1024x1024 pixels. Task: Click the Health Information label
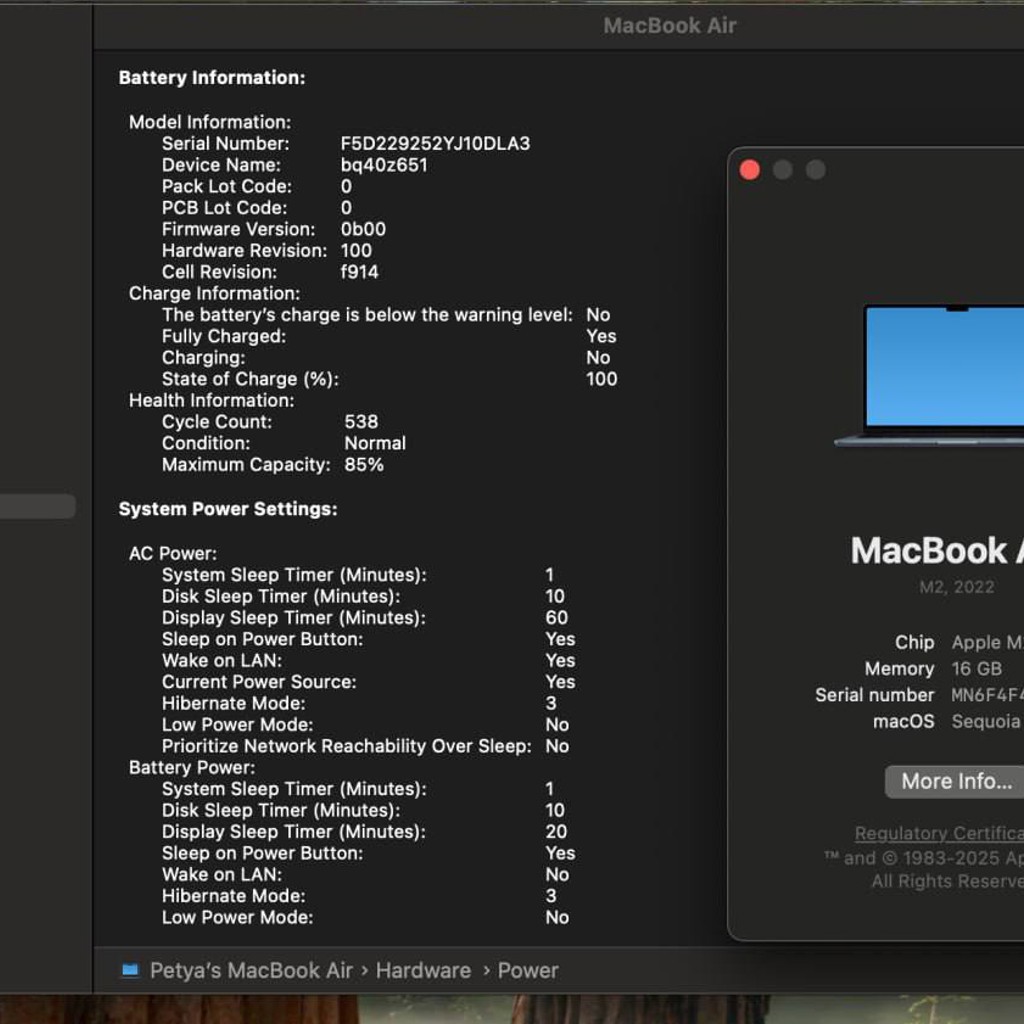coord(212,400)
